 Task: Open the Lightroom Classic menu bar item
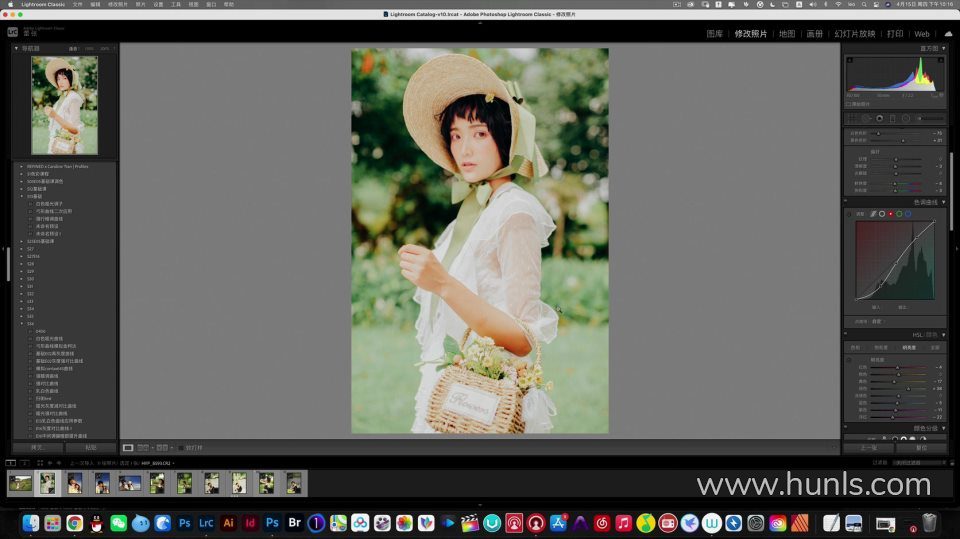click(43, 4)
